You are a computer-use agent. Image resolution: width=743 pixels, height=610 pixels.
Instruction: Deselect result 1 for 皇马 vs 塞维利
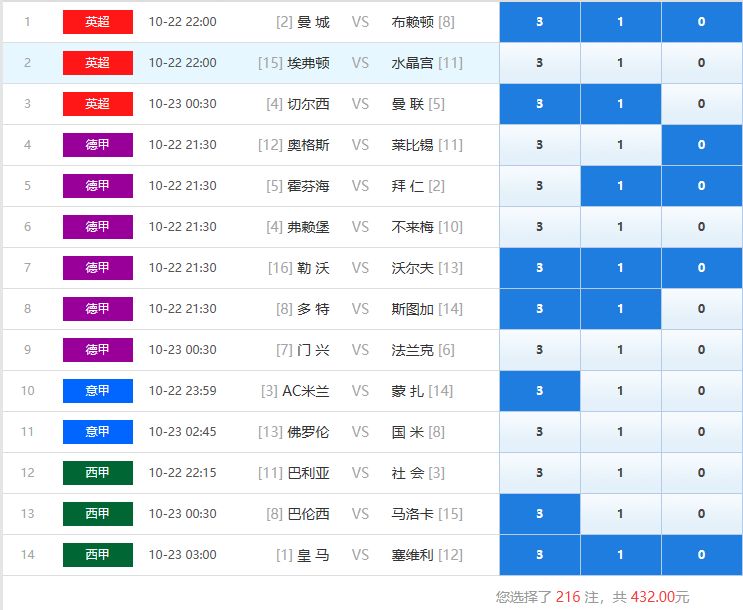pos(621,555)
